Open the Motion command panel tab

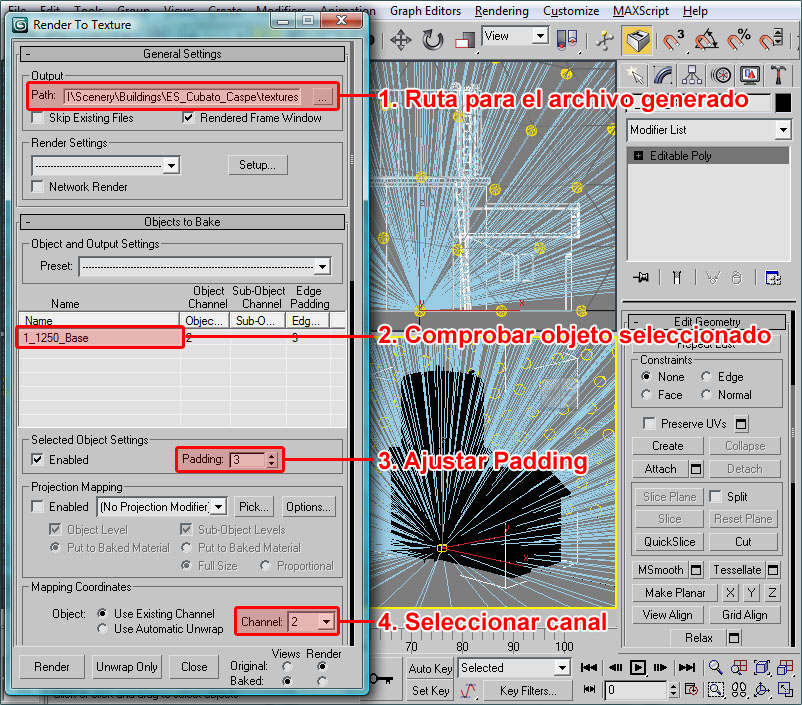pyautogui.click(x=722, y=75)
